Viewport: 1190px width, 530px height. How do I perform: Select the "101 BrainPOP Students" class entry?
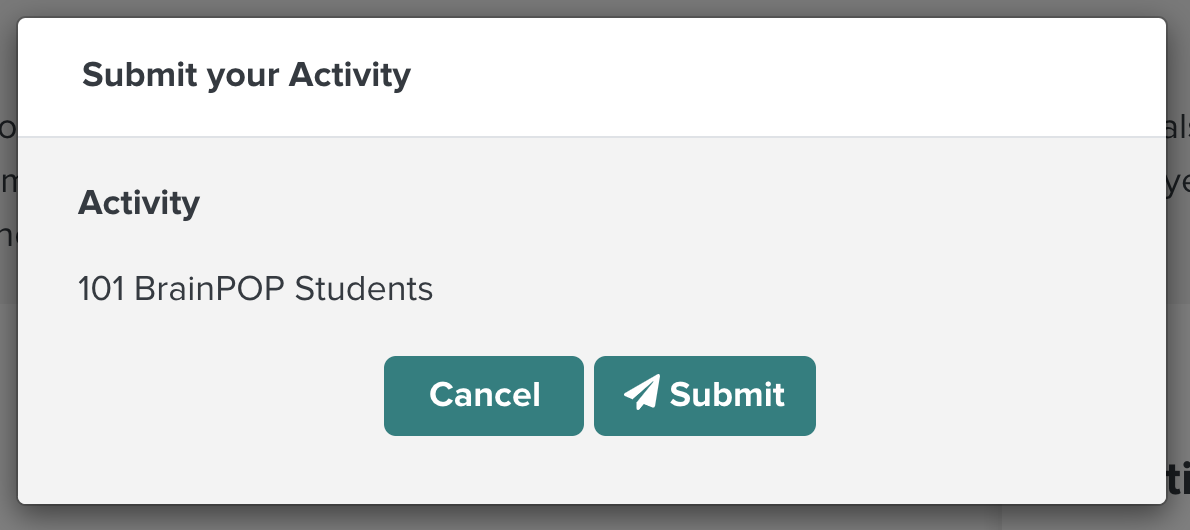click(x=256, y=289)
